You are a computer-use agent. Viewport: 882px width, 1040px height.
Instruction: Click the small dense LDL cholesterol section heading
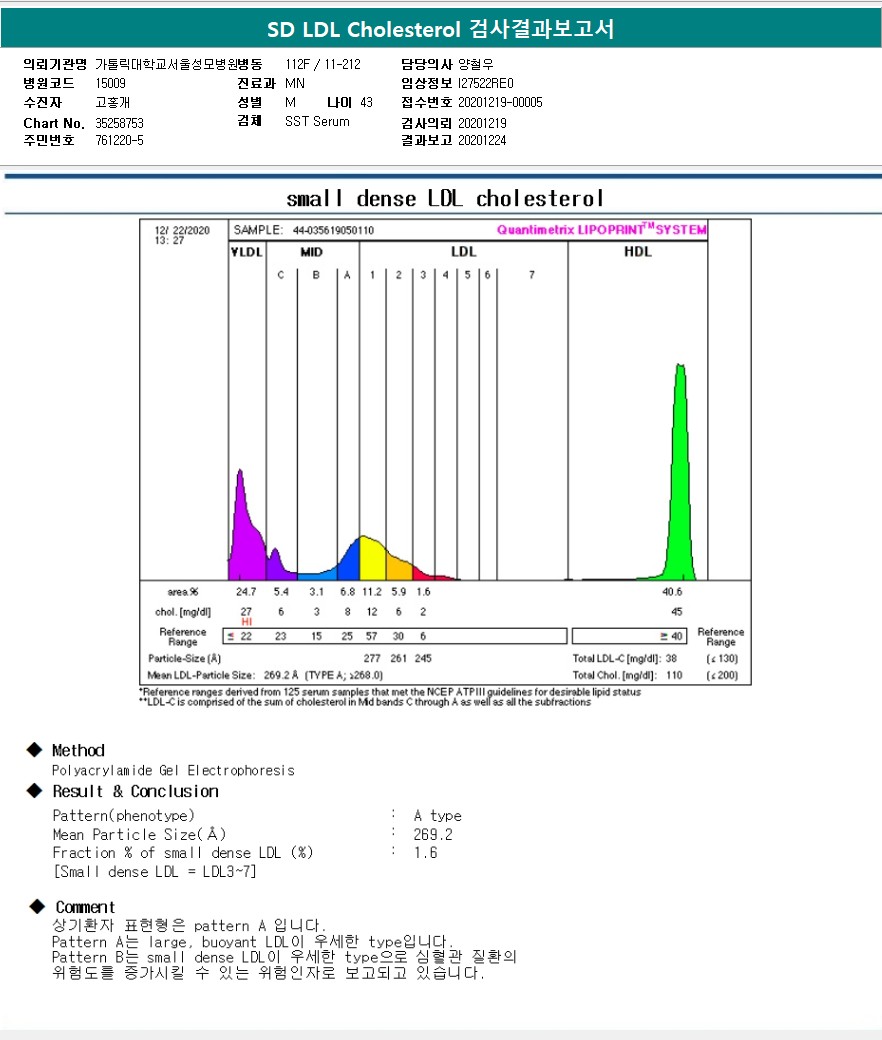445,198
